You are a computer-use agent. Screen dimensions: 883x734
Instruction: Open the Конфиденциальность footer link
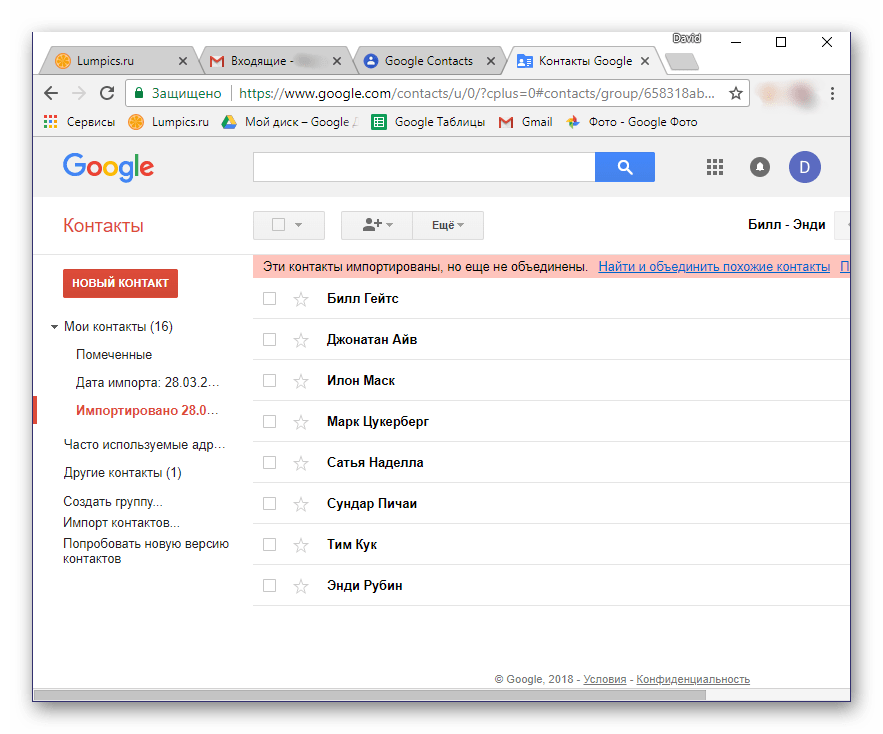point(693,679)
